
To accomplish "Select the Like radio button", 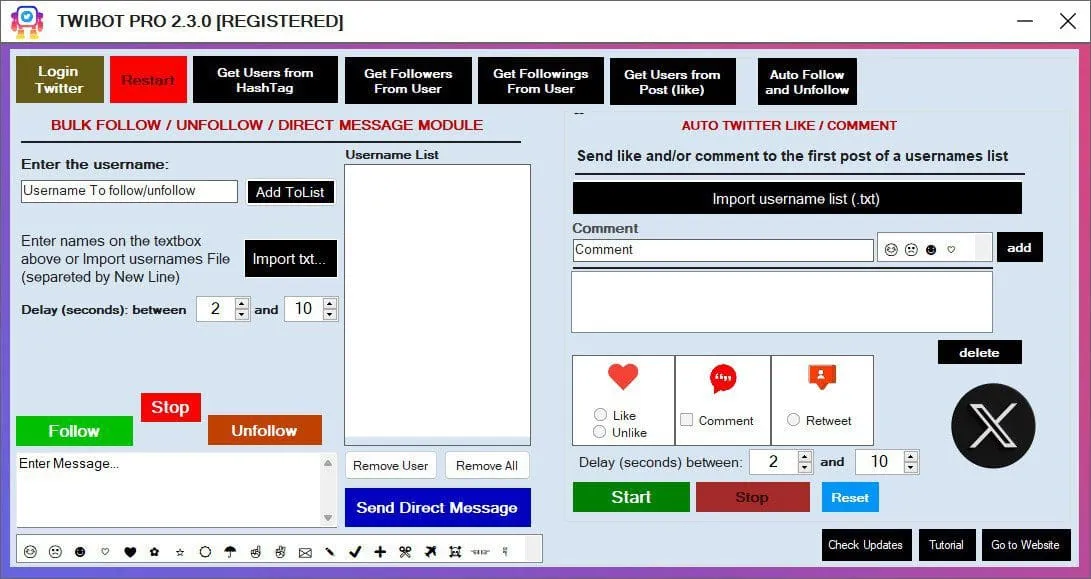I will click(600, 415).
